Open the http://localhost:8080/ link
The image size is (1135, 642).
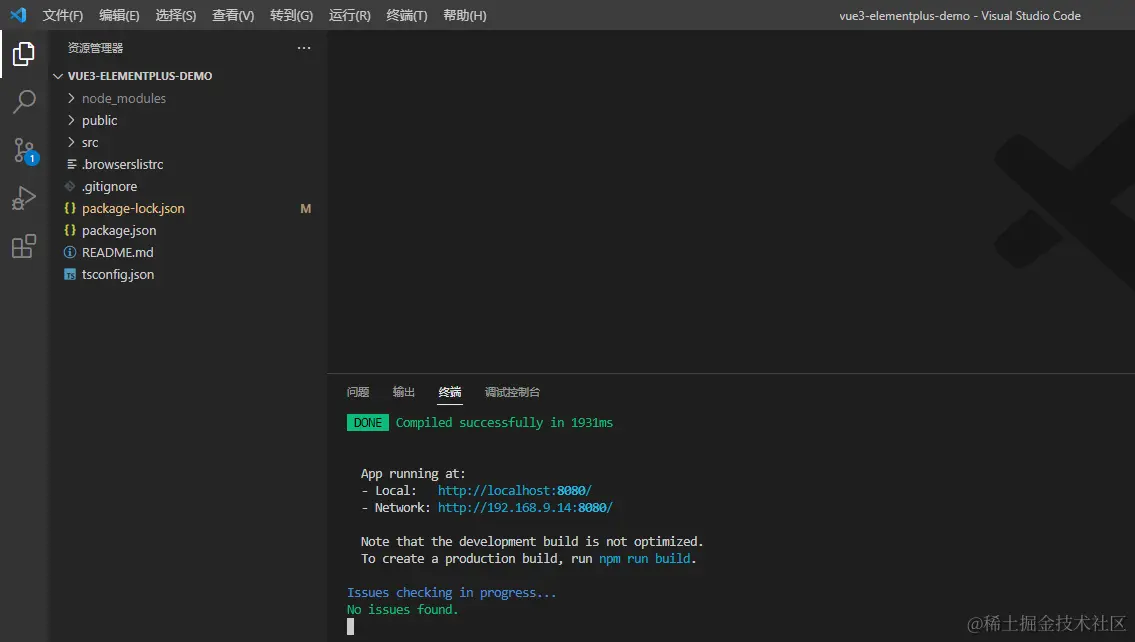point(515,491)
